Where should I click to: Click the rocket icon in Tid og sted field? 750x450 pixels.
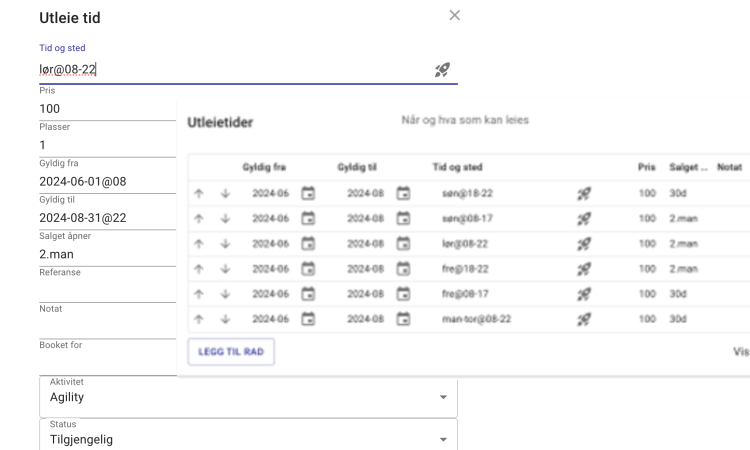tap(442, 70)
